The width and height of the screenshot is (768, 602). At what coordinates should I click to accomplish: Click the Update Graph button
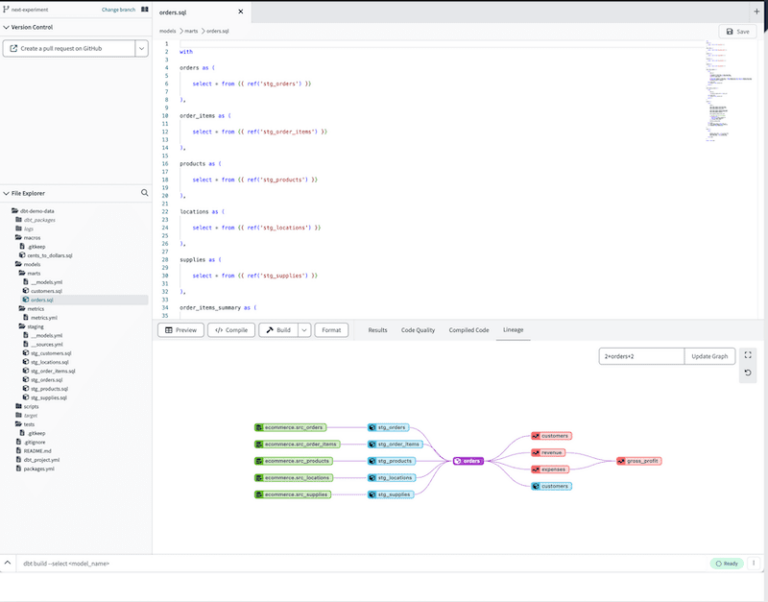coord(709,356)
